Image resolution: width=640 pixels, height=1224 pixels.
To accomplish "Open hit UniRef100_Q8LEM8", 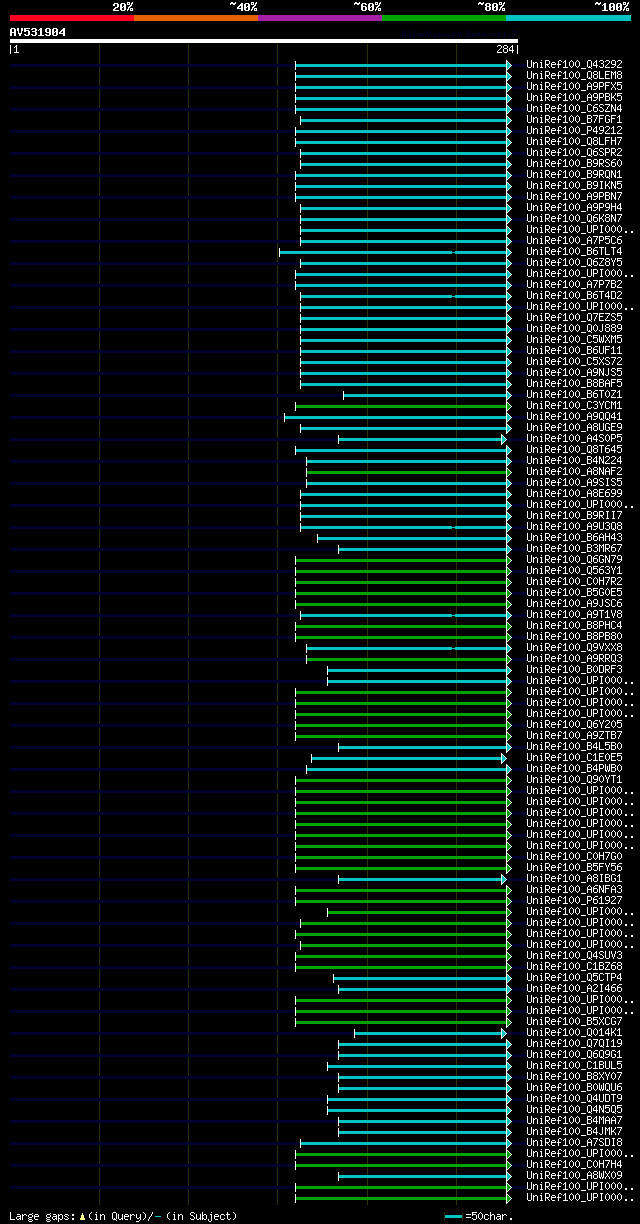I will coord(574,75).
